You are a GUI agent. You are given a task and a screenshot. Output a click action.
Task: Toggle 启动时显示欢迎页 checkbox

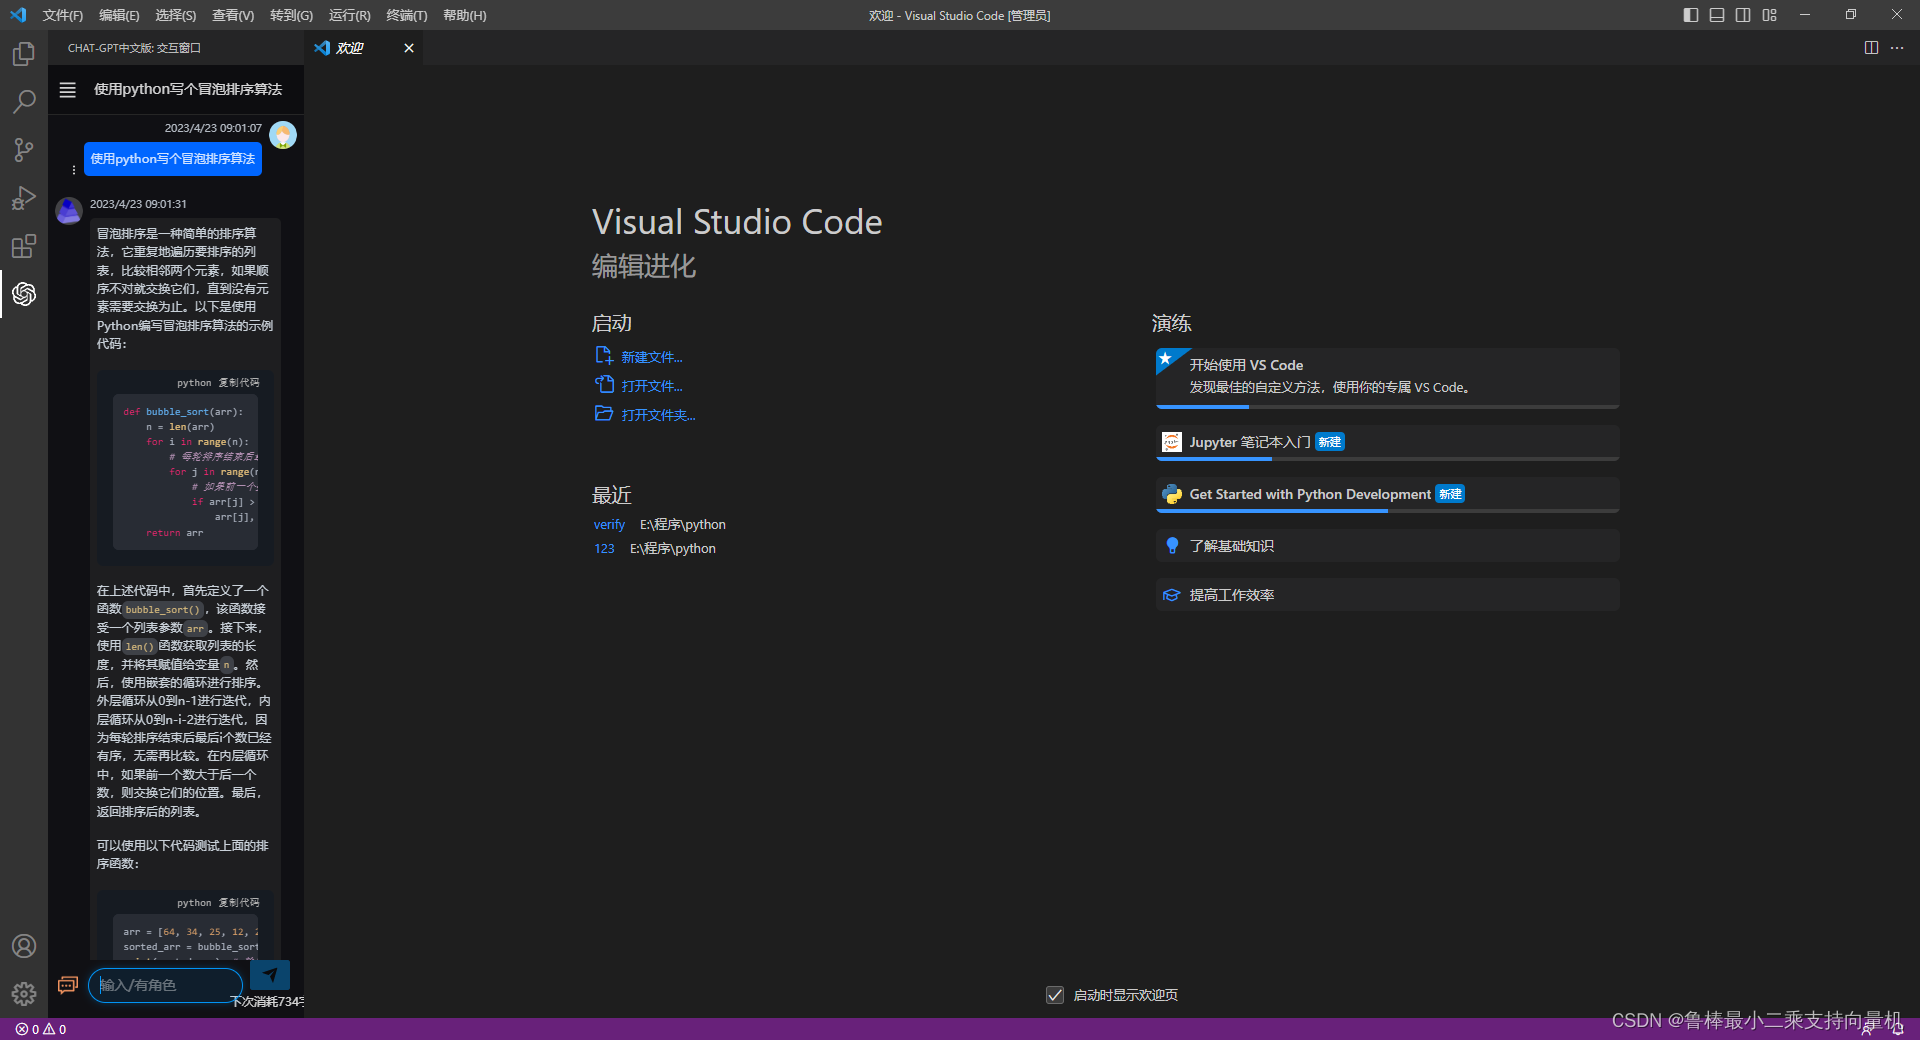tap(1055, 995)
